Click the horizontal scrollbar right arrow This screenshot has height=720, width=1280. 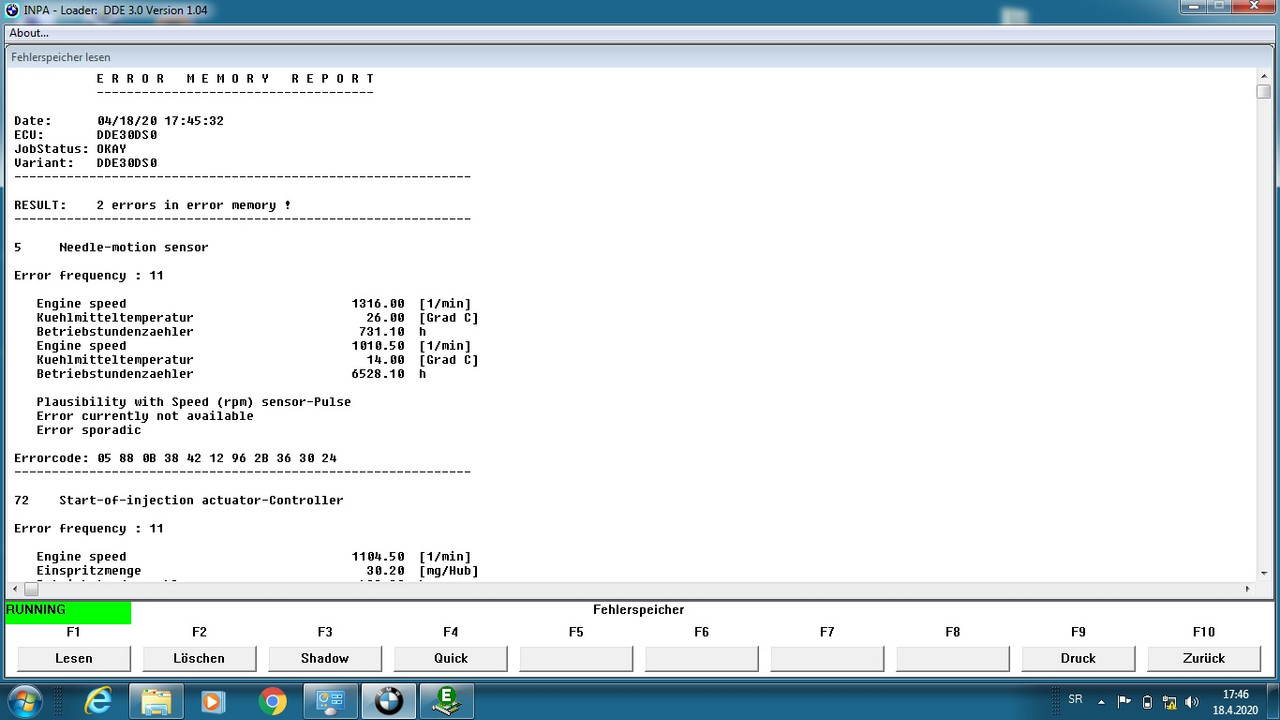[x=1247, y=589]
